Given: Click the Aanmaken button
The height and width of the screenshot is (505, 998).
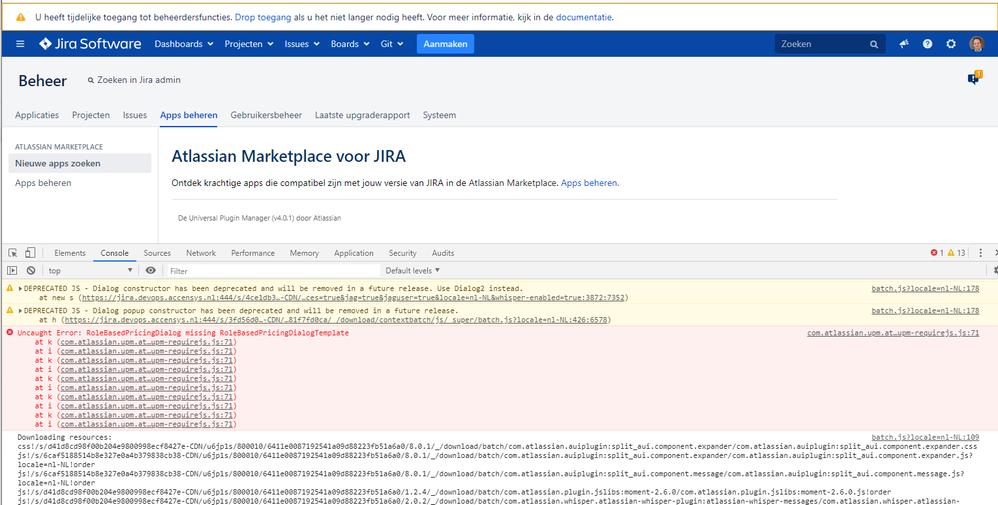Looking at the screenshot, I should (x=446, y=44).
